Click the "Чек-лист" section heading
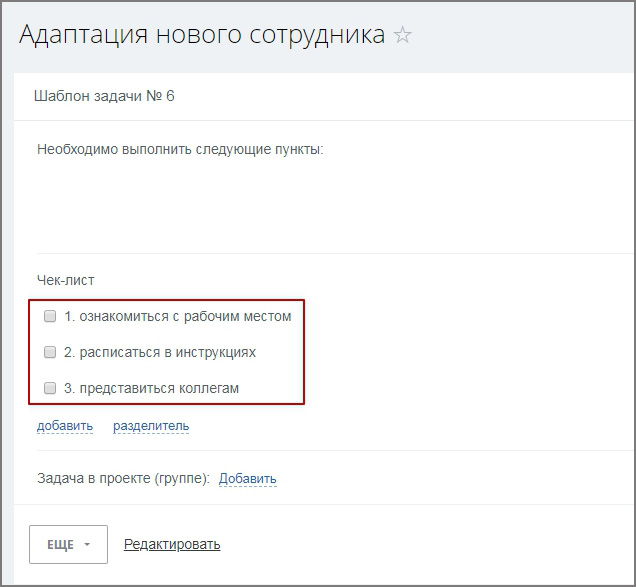 pos(65,281)
